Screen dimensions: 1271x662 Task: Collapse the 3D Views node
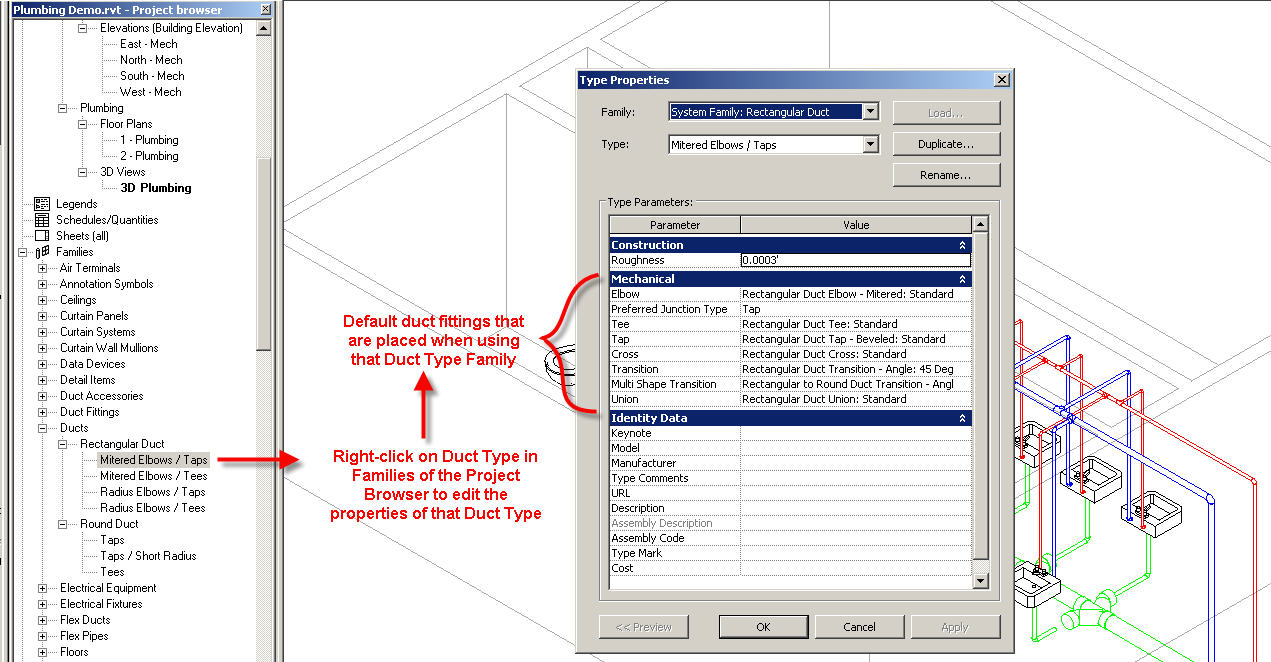[82, 172]
